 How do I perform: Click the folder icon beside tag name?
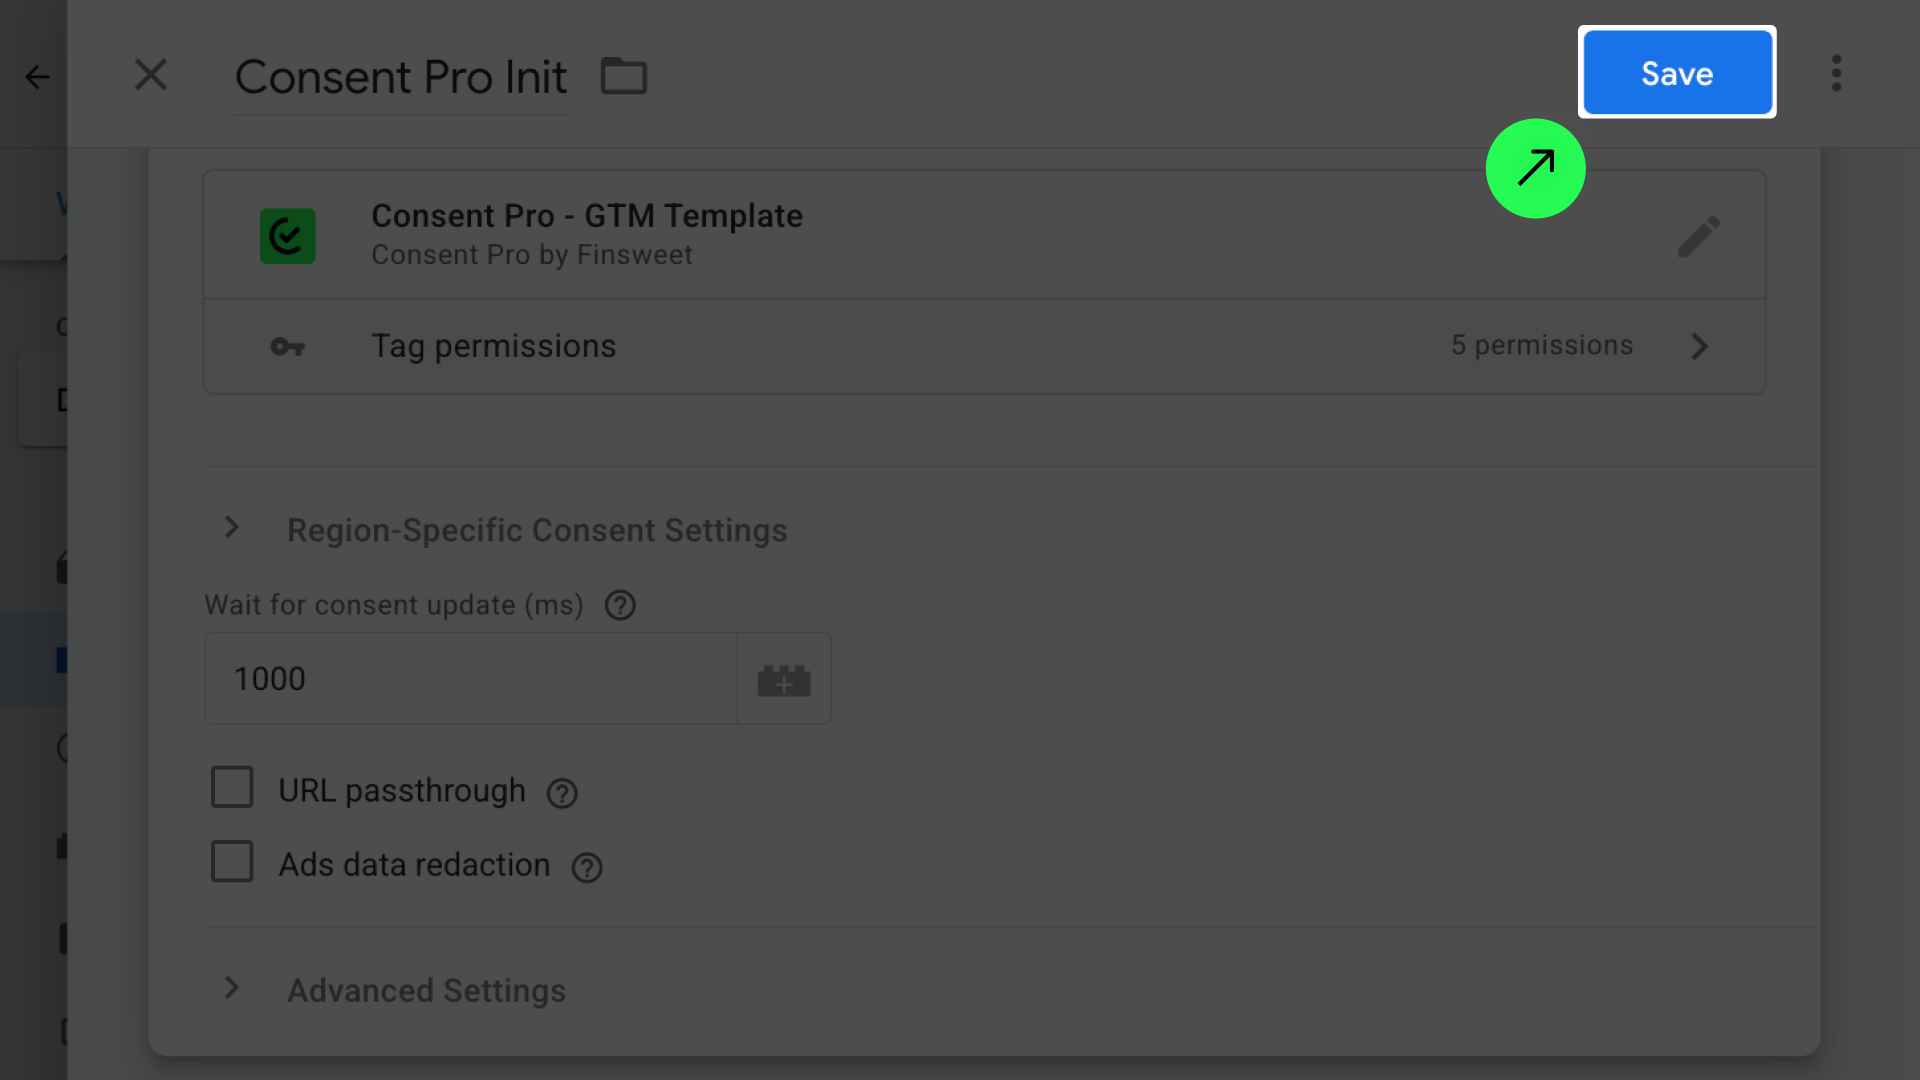[624, 76]
